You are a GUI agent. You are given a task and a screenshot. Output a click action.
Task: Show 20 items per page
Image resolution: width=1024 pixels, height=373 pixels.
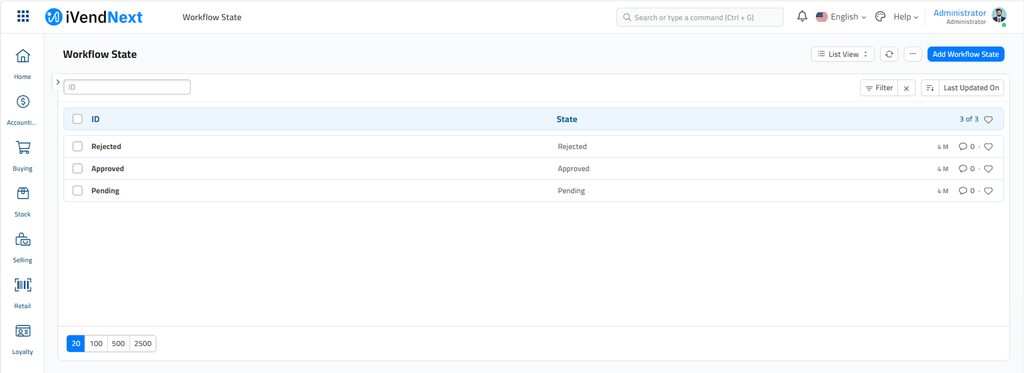pos(76,344)
